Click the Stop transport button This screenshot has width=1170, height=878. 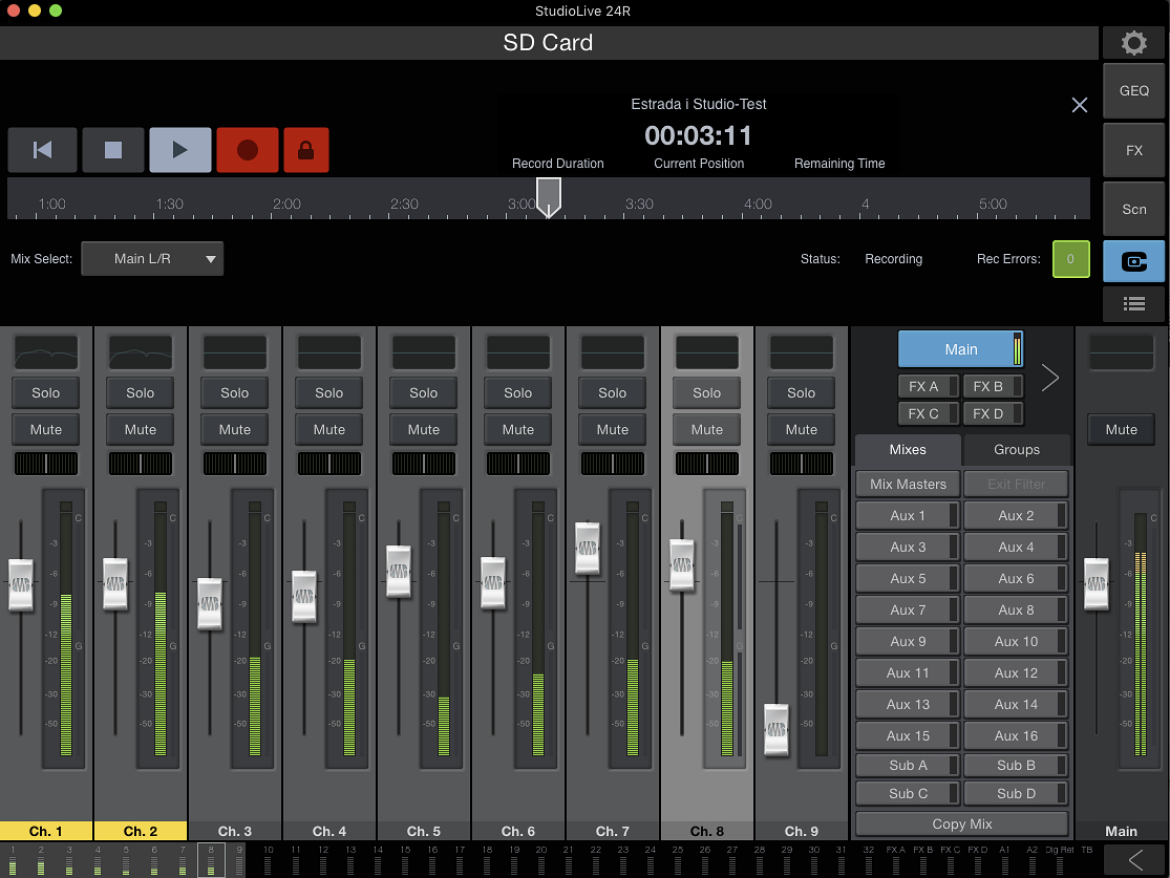pos(113,150)
